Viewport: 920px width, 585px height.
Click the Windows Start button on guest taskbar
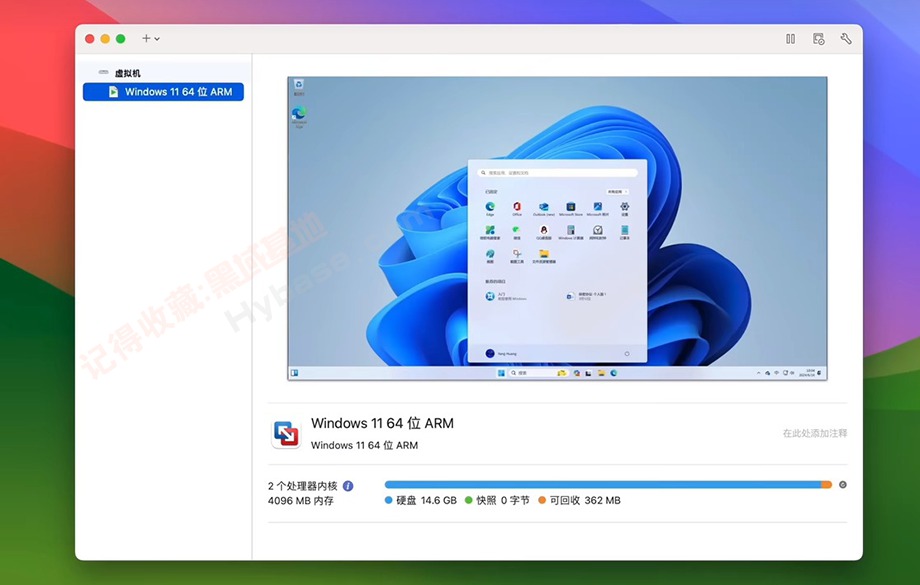tap(501, 373)
